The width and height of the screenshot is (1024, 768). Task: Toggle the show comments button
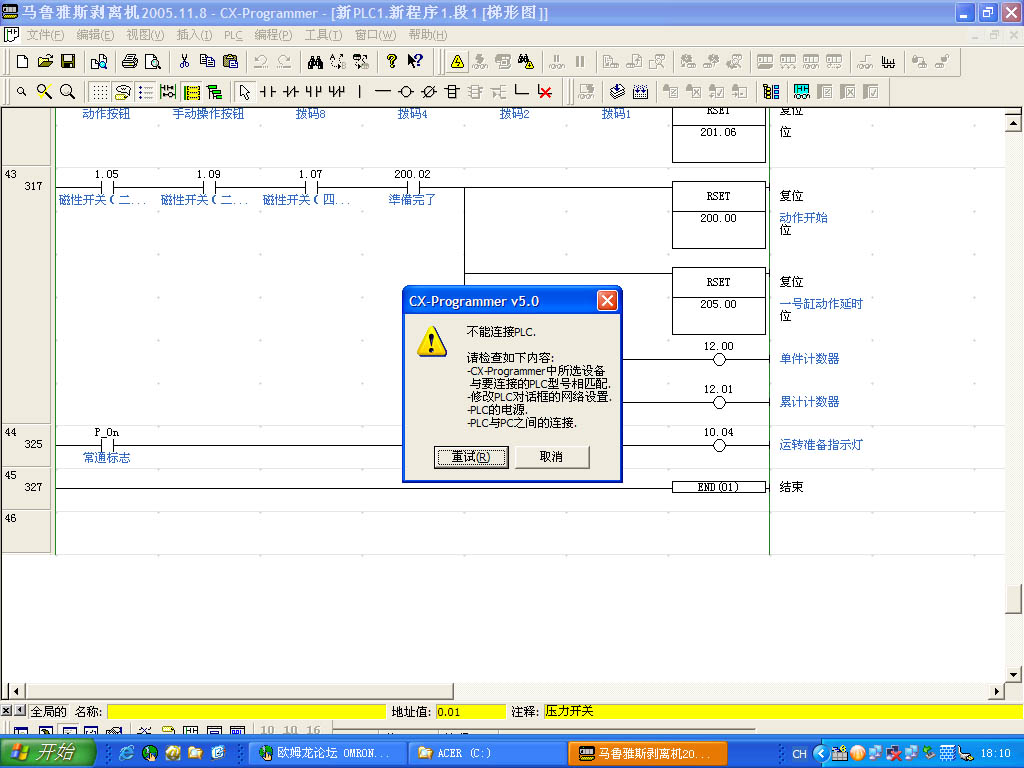pyautogui.click(x=122, y=91)
